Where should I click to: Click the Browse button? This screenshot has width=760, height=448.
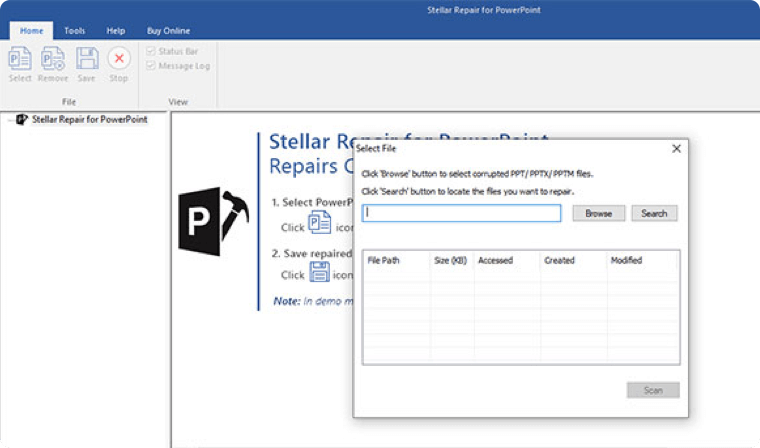coord(599,213)
